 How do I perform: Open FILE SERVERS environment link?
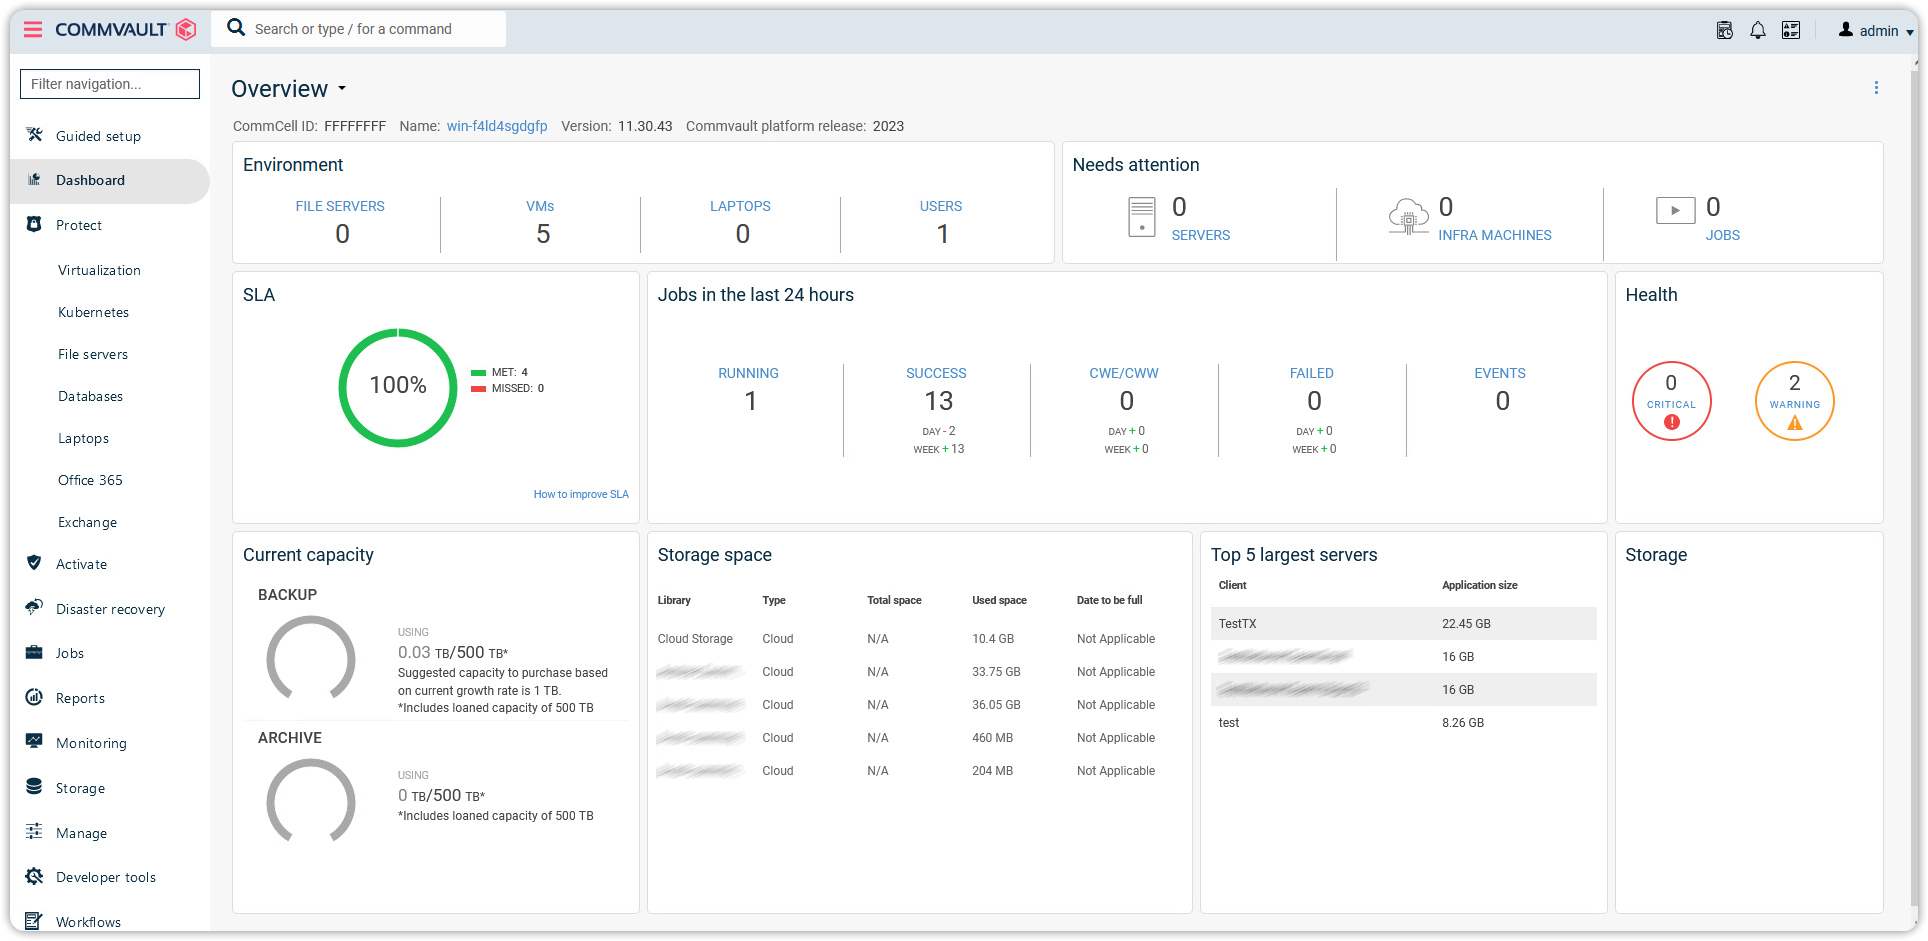coord(340,206)
